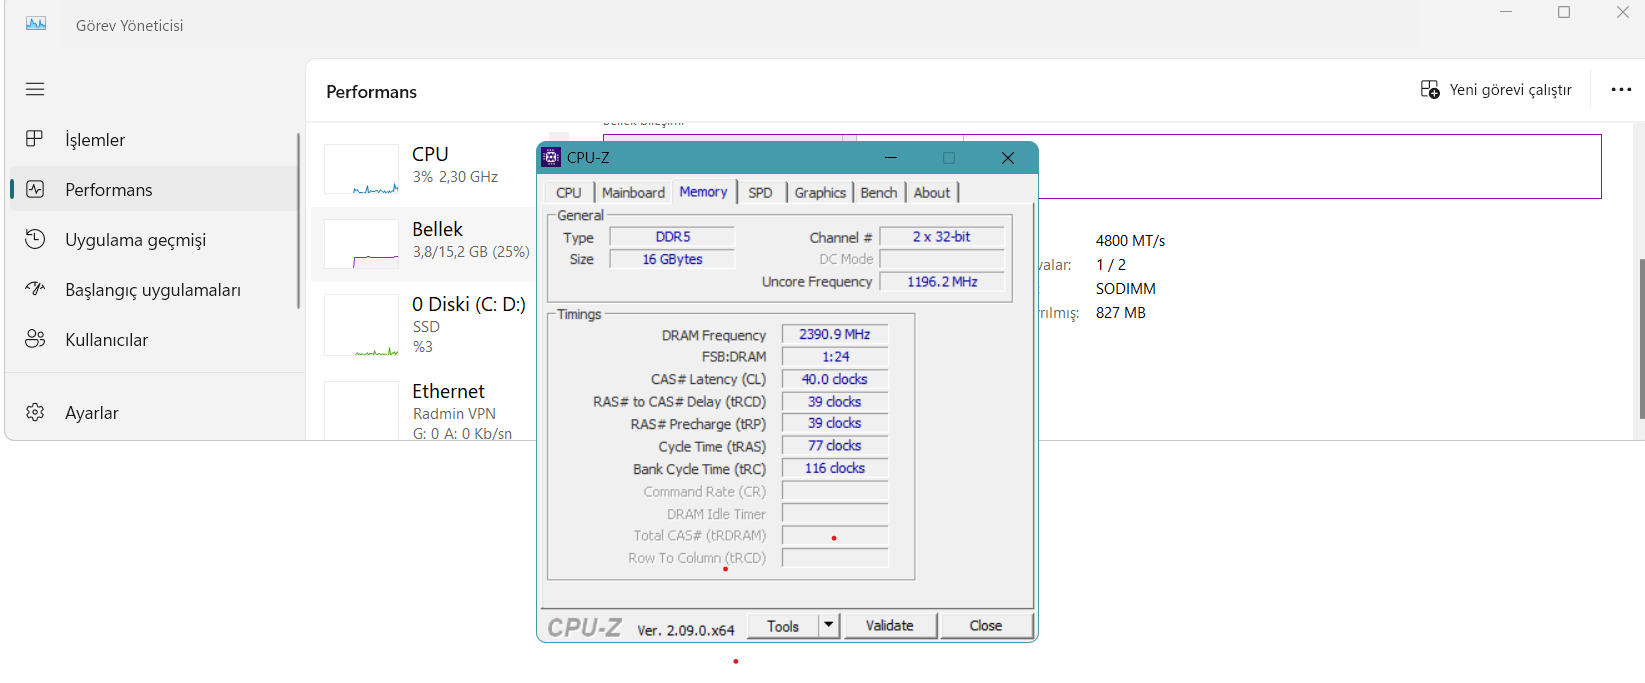This screenshot has width=1645, height=683.
Task: Click the DRAM Frequency value field
Action: click(x=834, y=335)
